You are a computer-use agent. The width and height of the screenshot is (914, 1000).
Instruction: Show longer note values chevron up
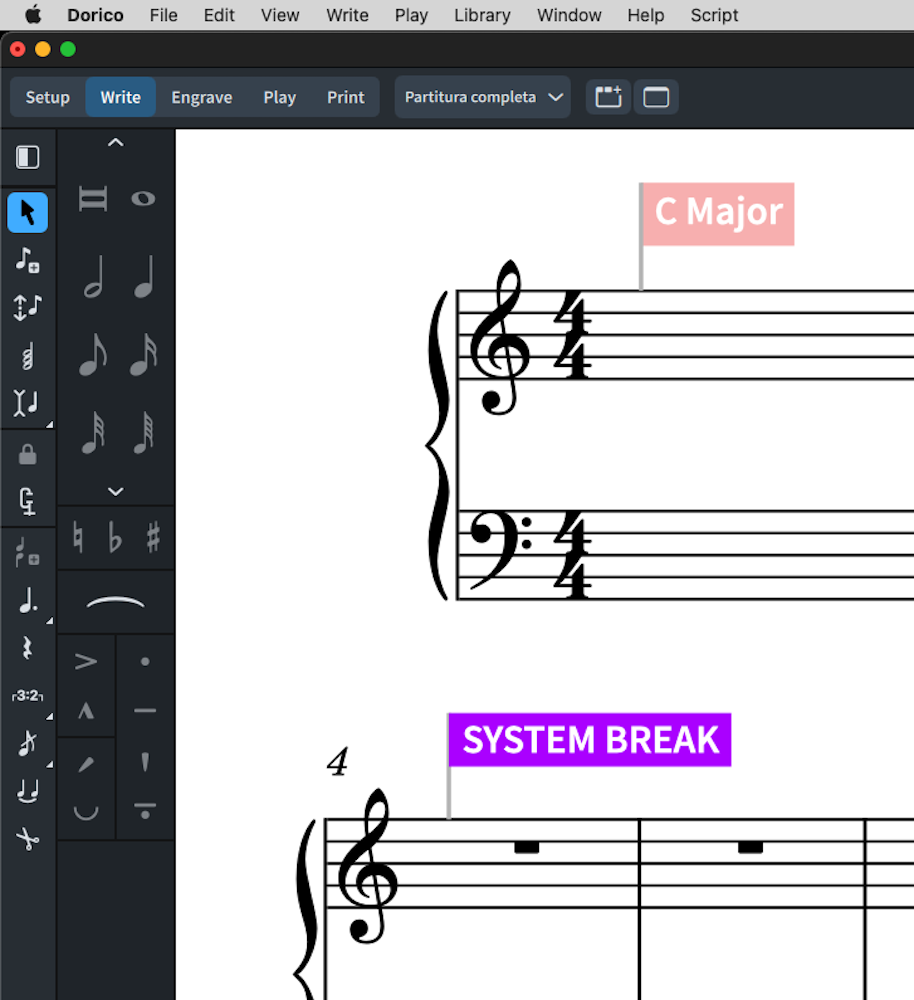[x=115, y=142]
